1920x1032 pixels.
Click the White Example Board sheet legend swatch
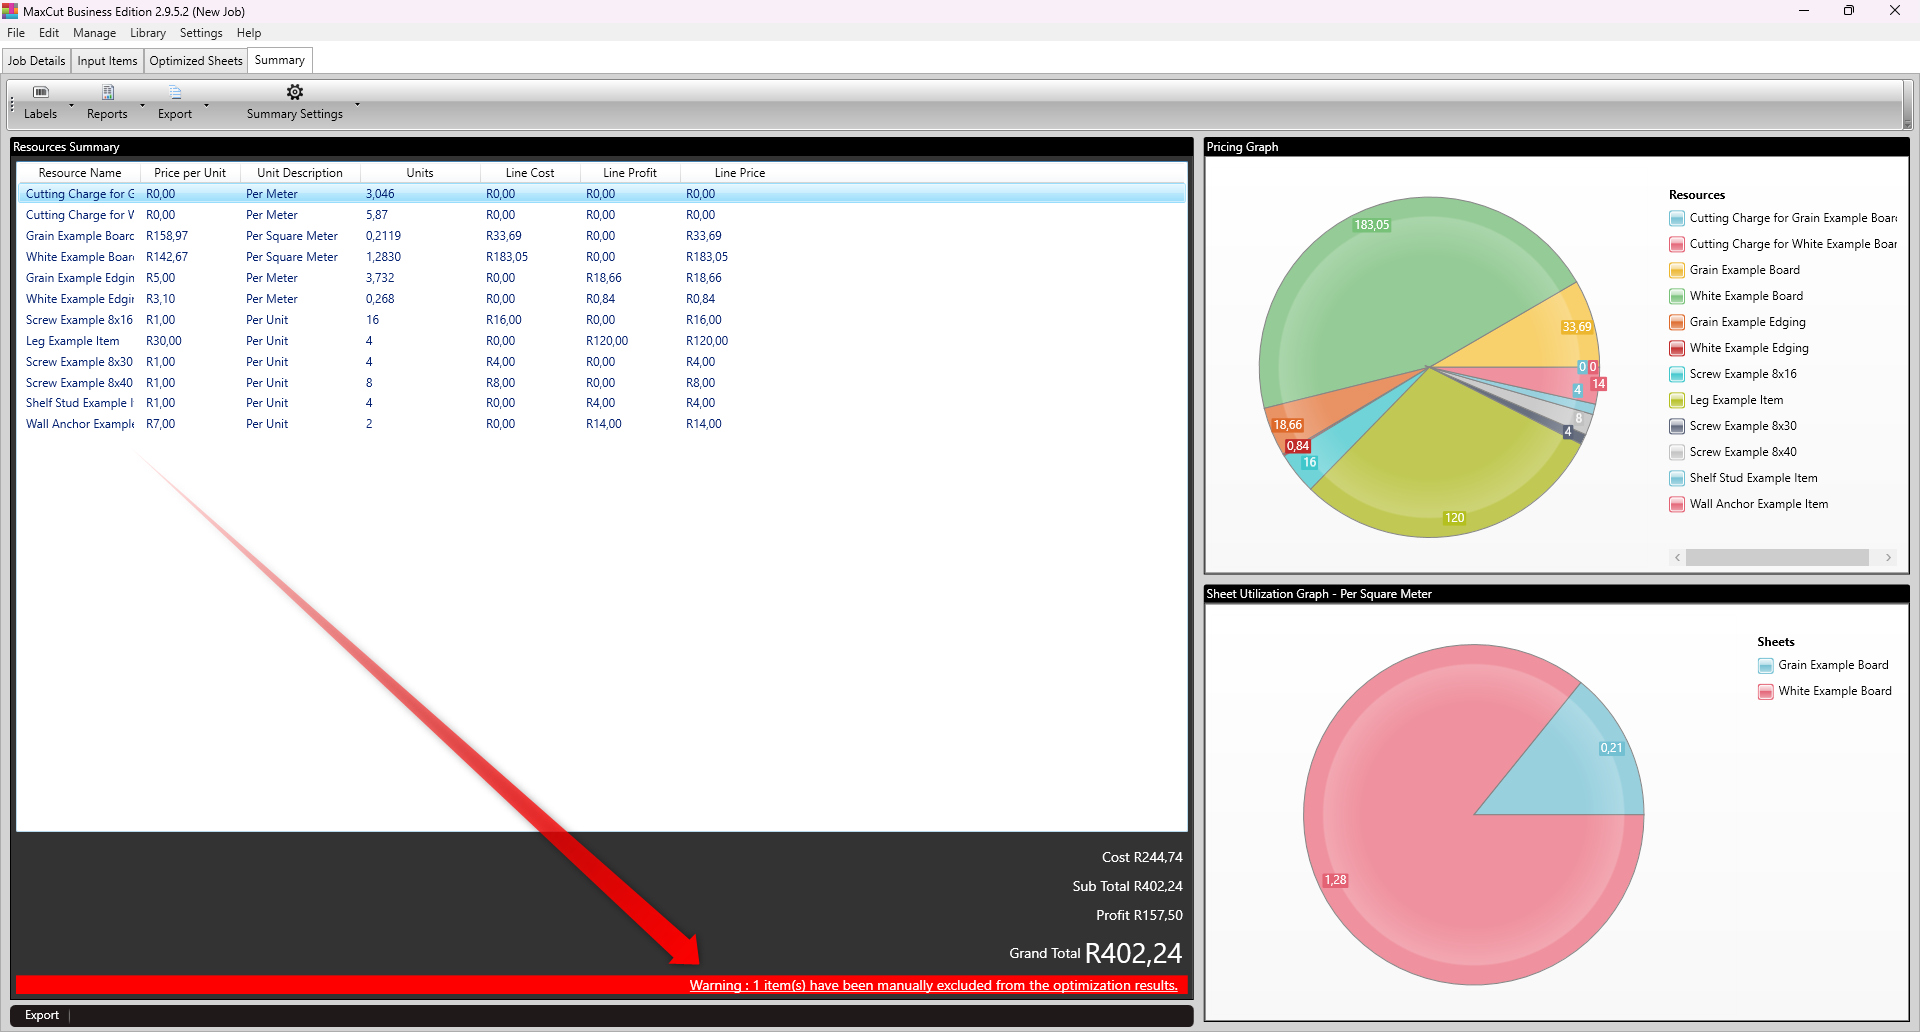coord(1766,691)
